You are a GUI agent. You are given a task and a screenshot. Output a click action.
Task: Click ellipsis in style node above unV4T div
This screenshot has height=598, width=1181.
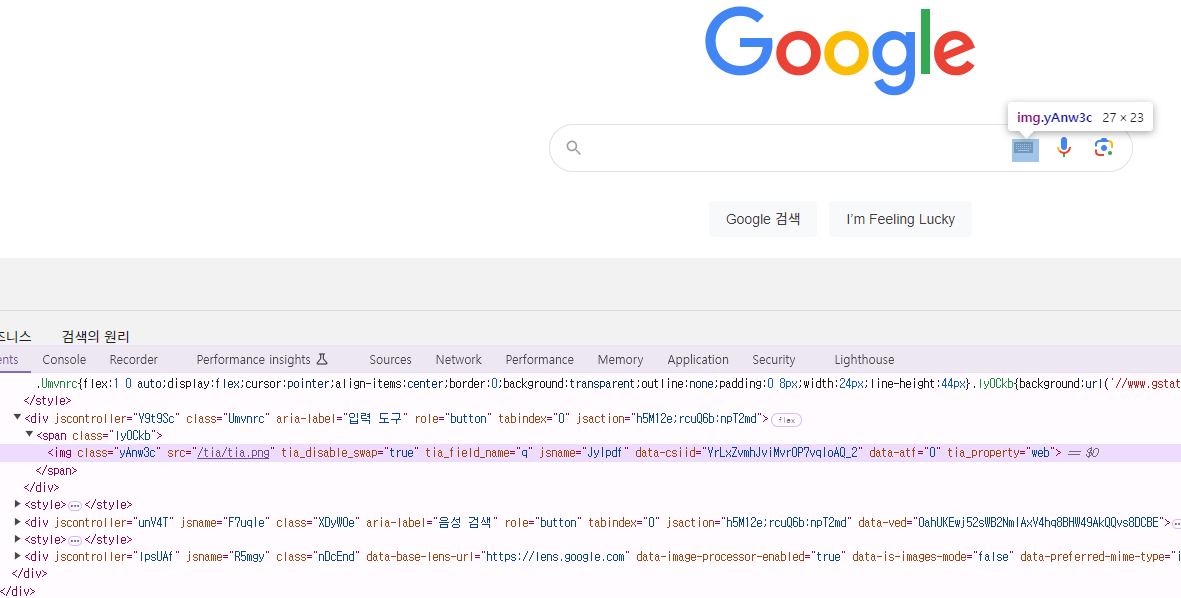pos(75,505)
